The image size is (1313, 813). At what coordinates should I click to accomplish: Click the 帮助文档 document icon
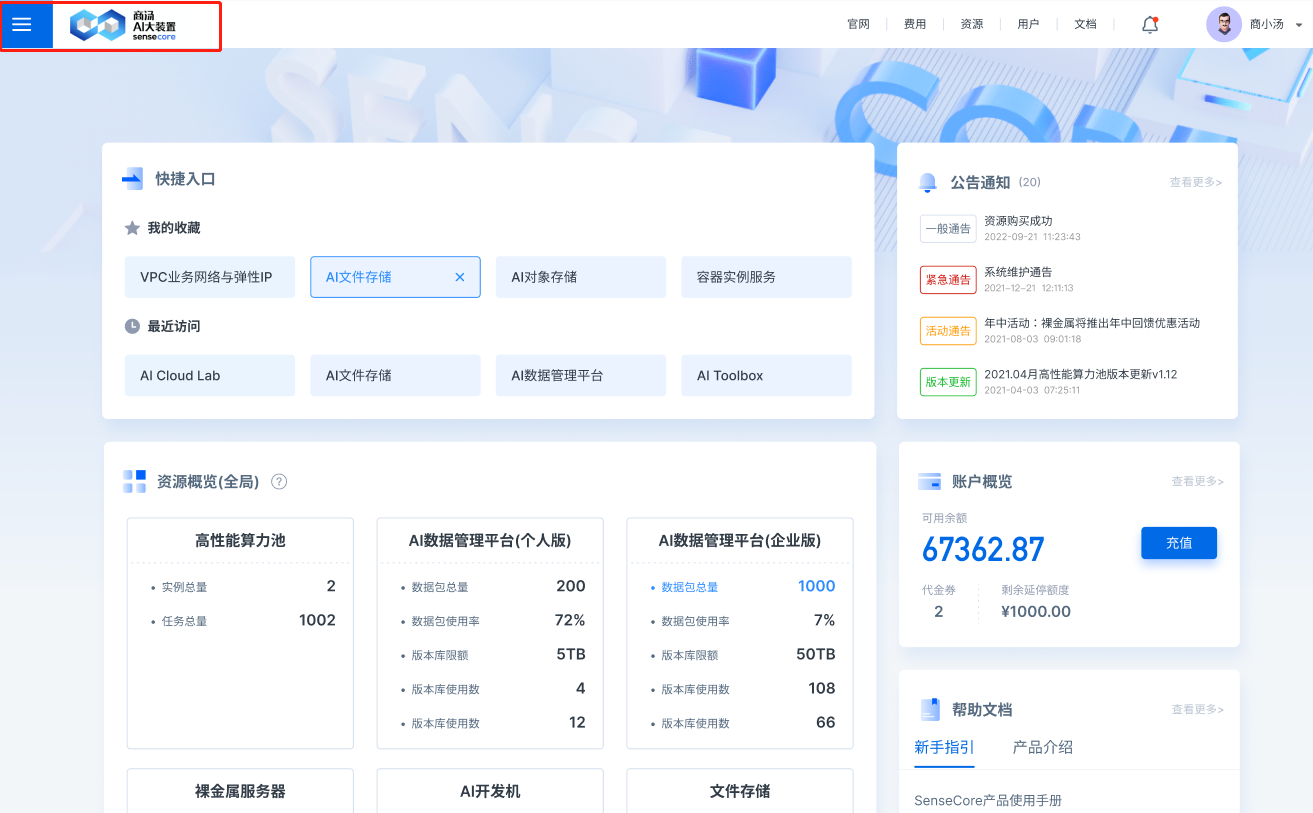click(929, 709)
